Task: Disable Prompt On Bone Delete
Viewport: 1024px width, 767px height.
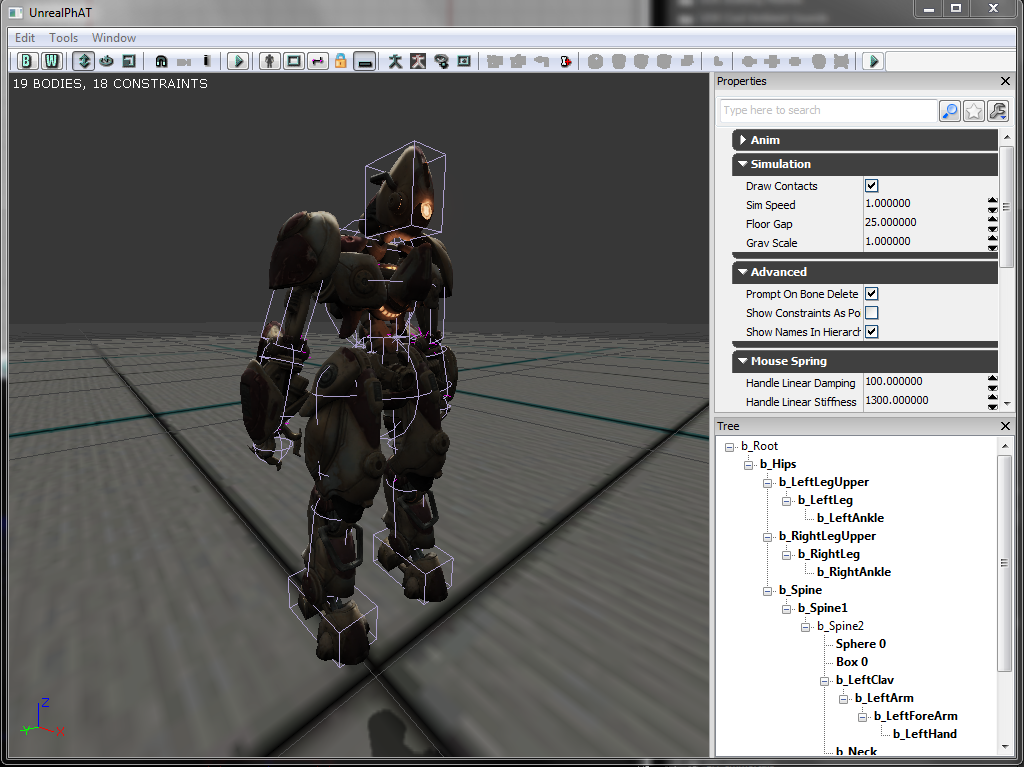Action: [871, 294]
